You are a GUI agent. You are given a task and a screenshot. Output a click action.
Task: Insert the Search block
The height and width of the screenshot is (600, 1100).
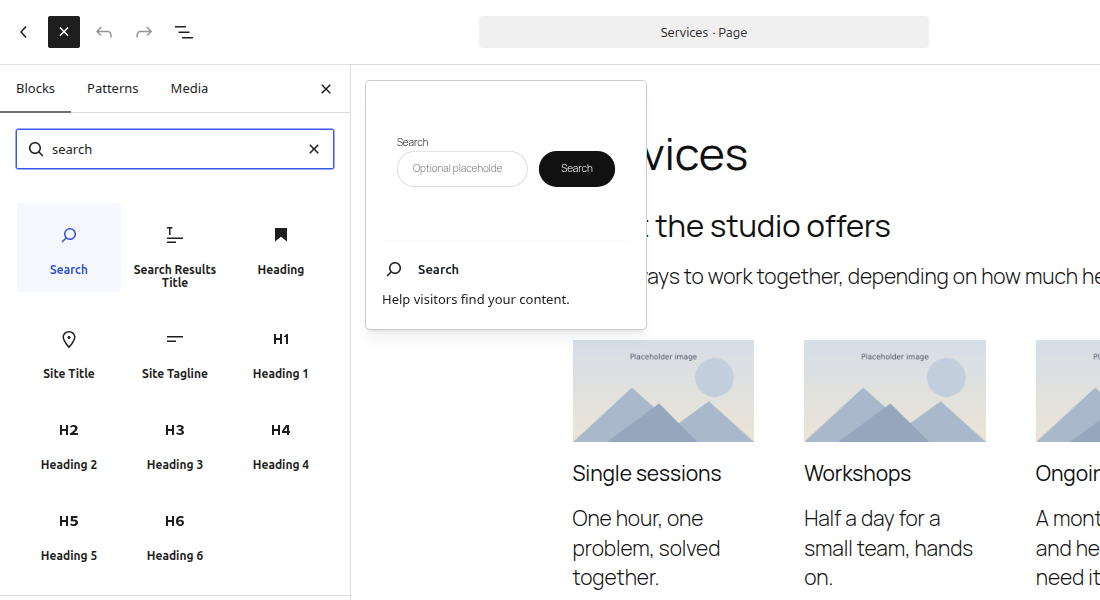tap(69, 248)
